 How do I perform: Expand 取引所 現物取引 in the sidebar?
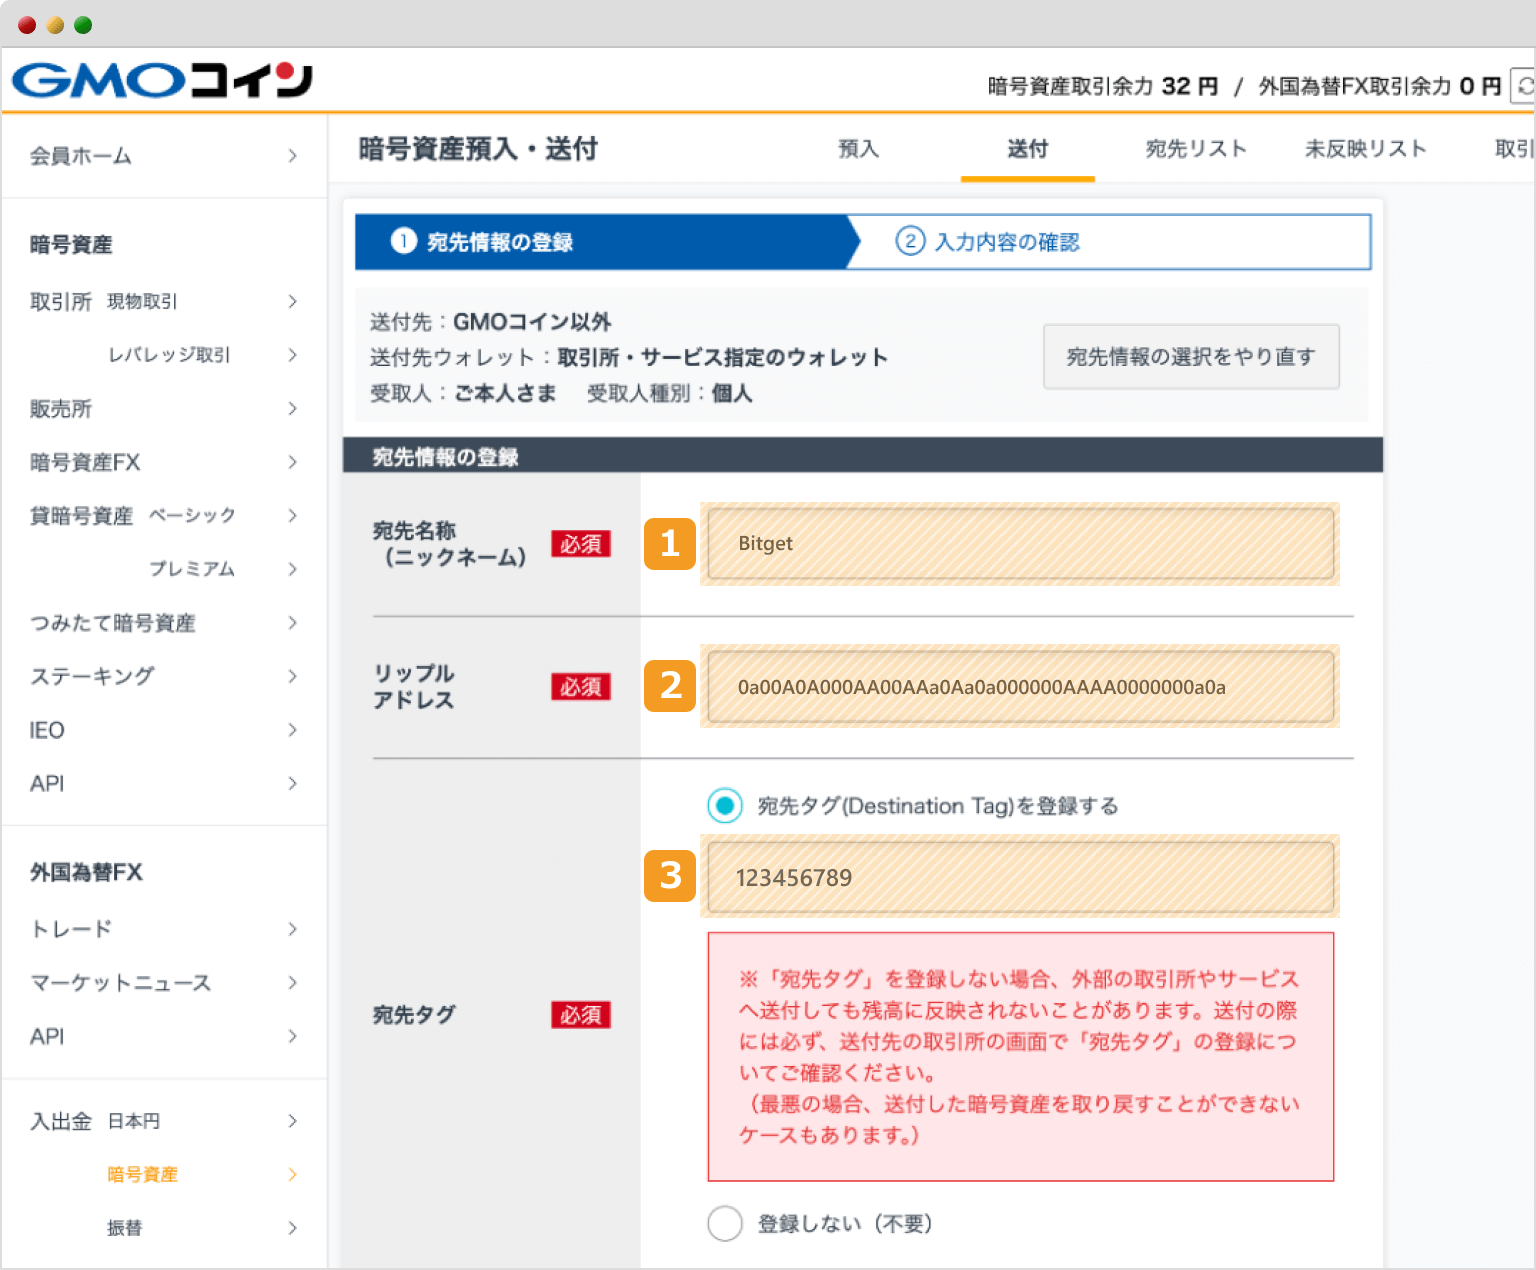point(160,301)
